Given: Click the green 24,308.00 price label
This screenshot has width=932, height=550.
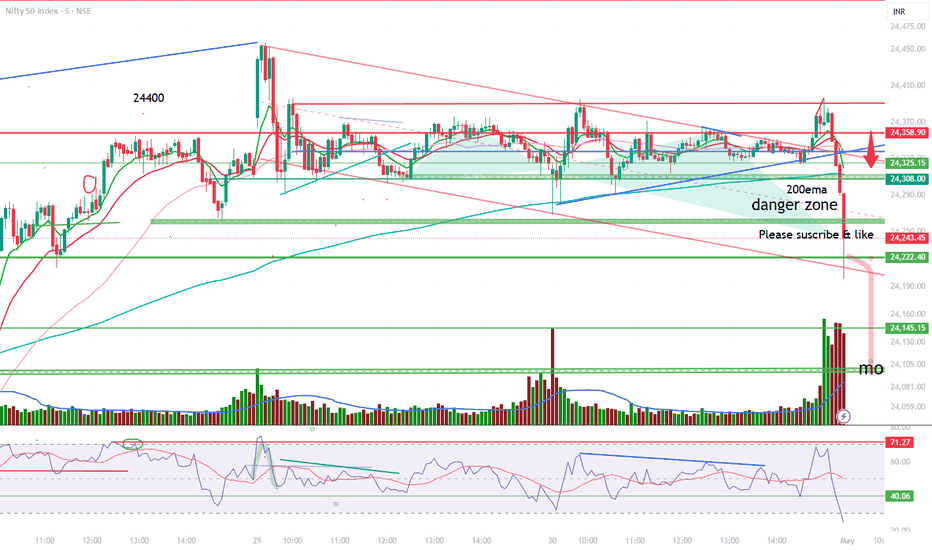Looking at the screenshot, I should point(907,178).
